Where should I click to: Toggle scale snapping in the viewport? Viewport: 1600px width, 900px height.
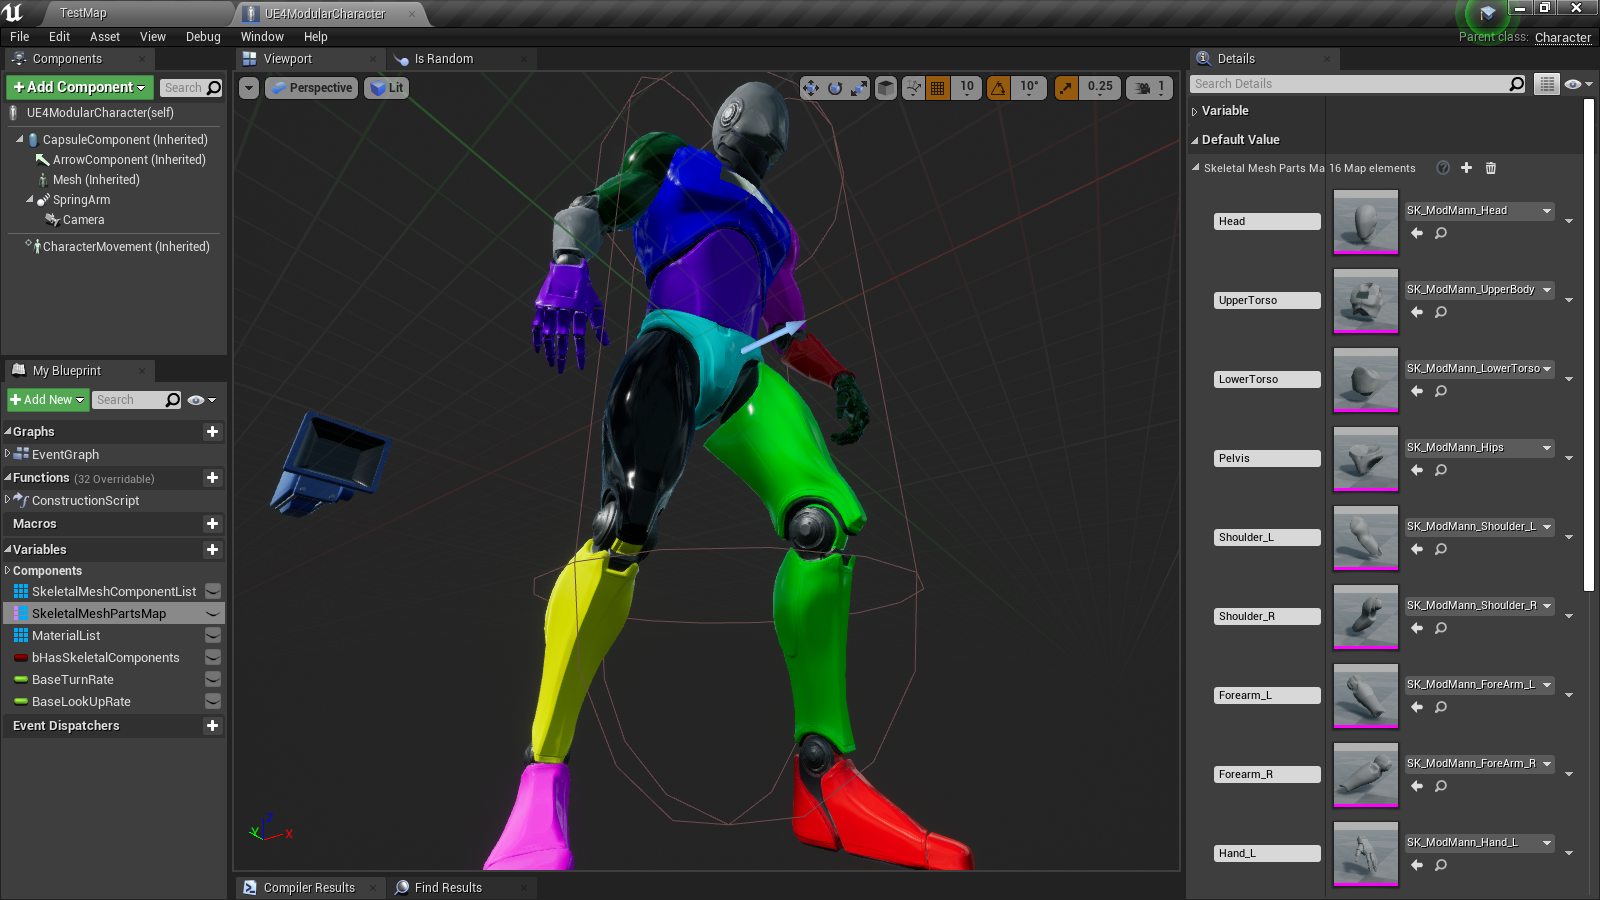1064,88
